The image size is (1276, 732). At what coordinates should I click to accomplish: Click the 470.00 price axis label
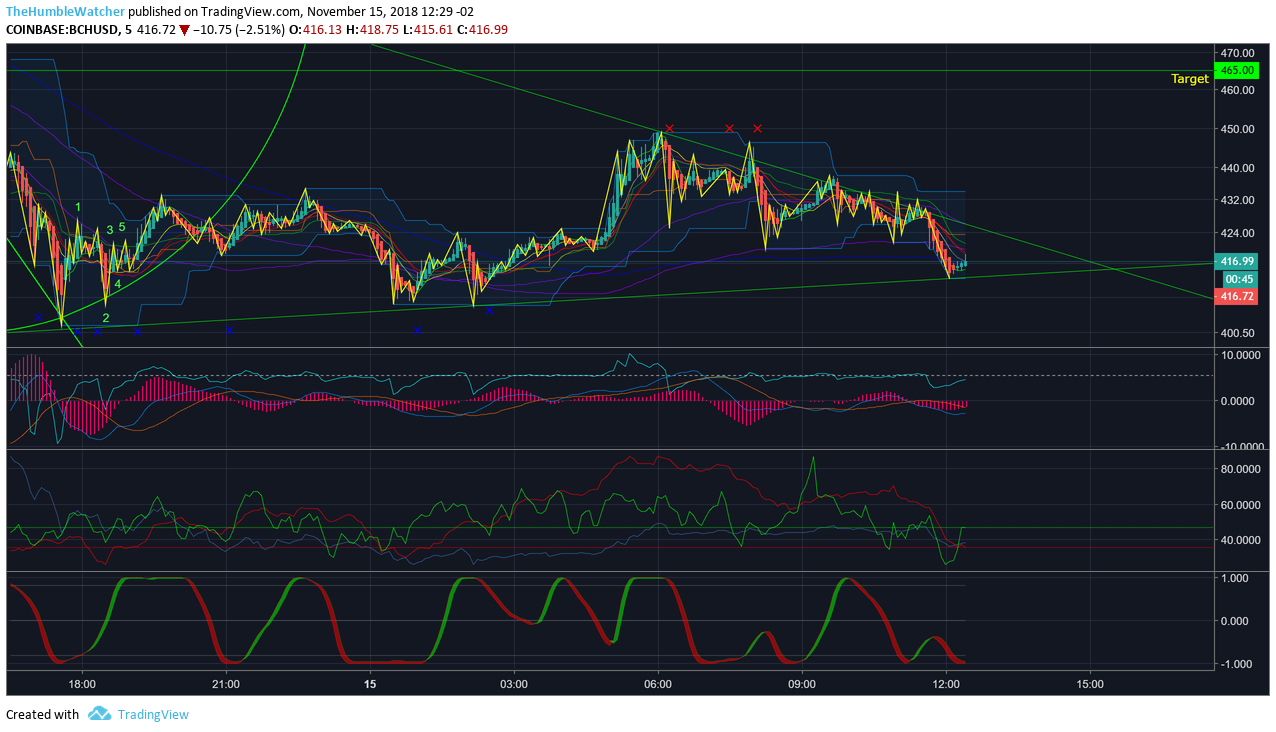[x=1237, y=52]
